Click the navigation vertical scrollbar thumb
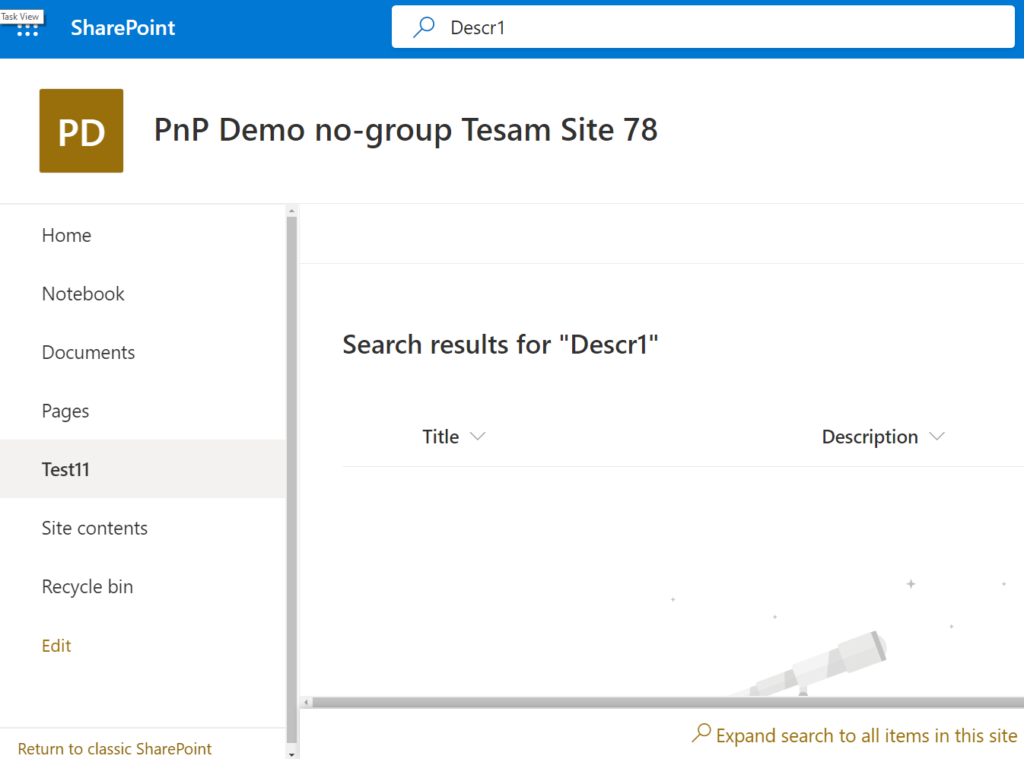The image size is (1024, 759). pos(292,480)
